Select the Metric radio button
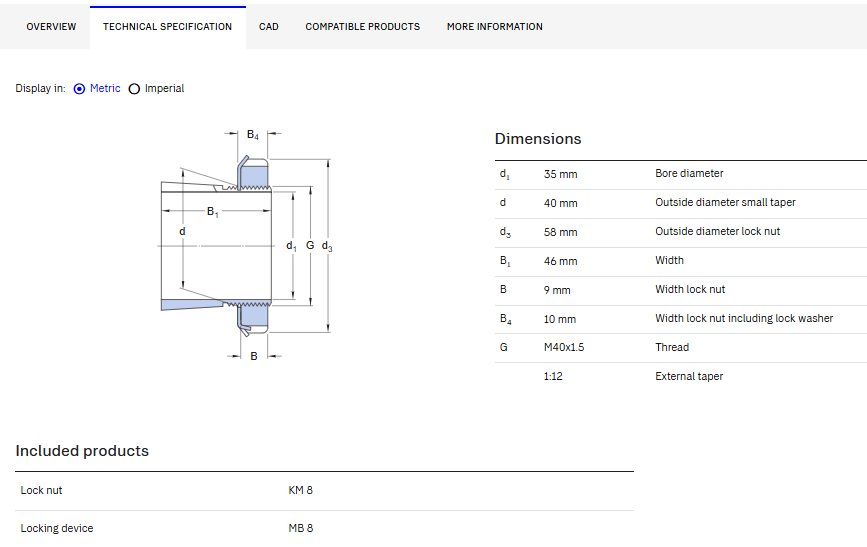 [x=80, y=89]
